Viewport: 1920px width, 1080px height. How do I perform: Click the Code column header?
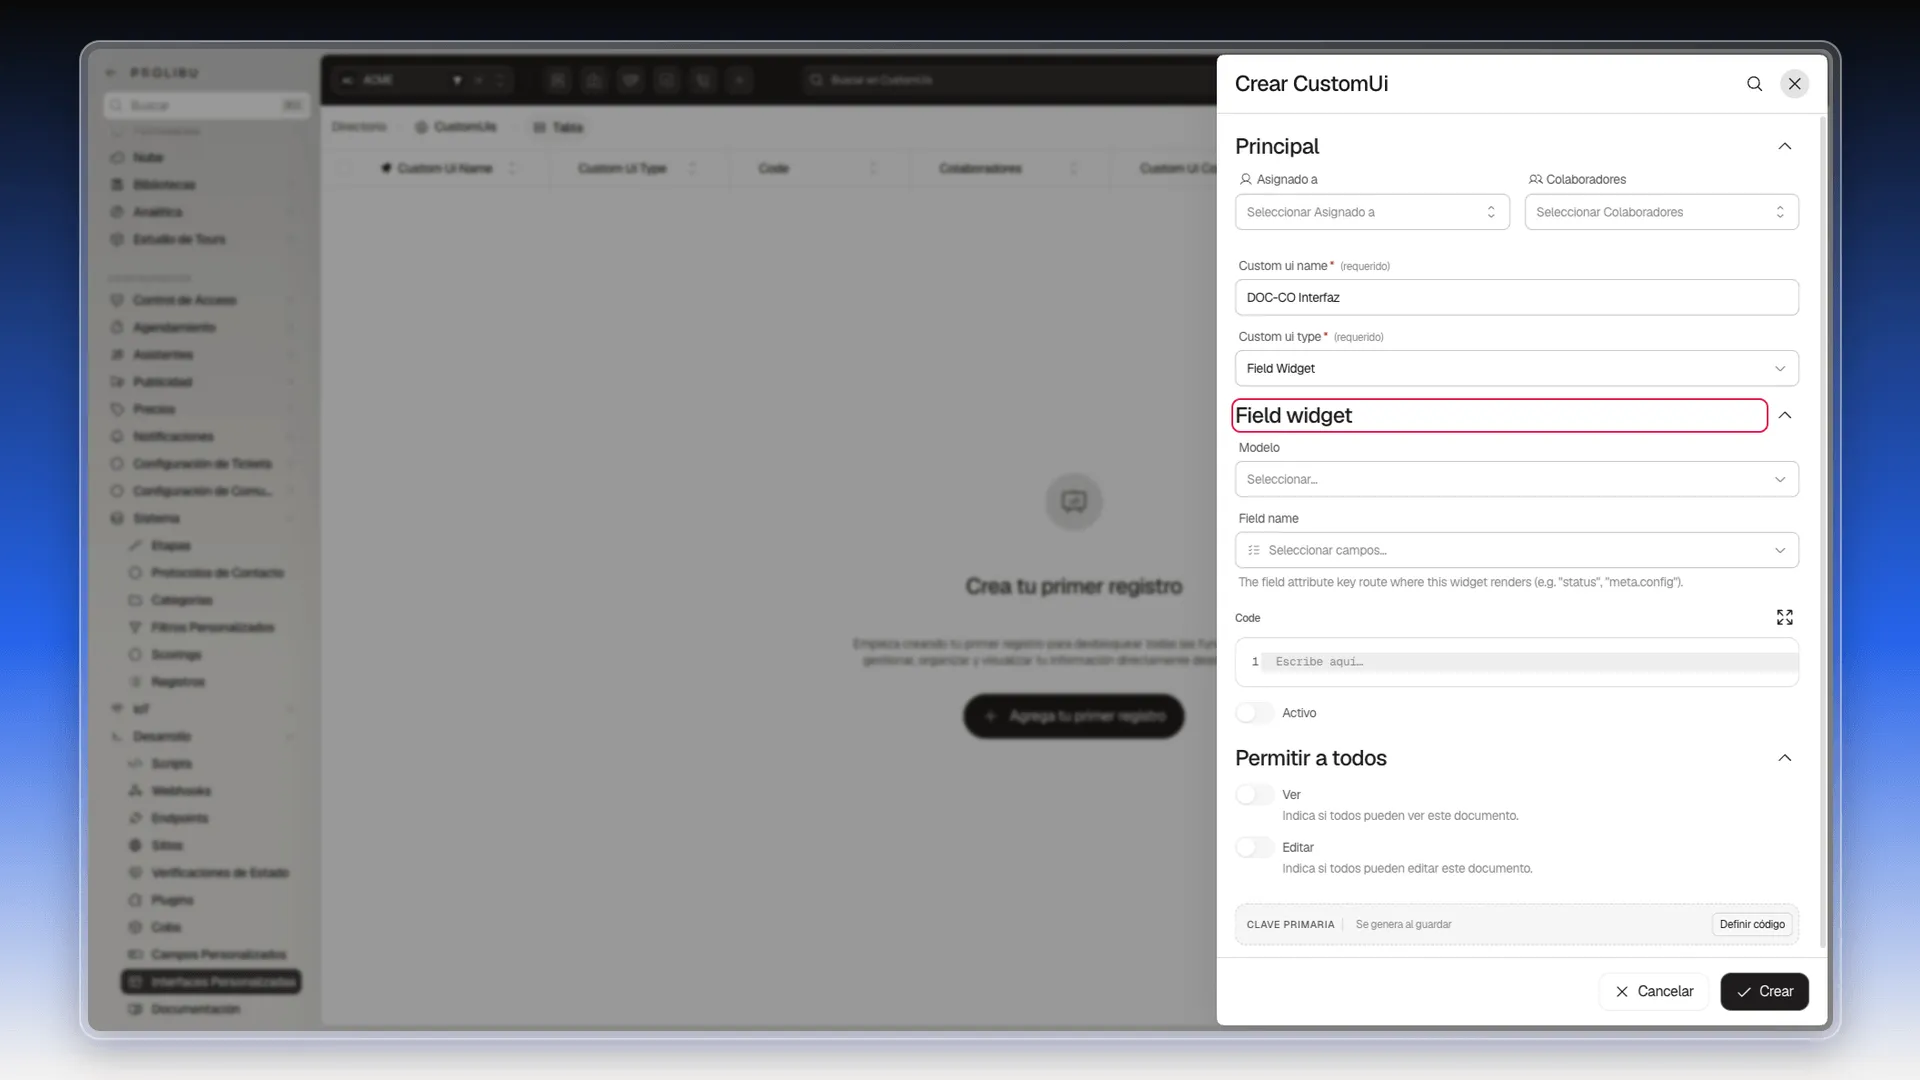point(773,168)
